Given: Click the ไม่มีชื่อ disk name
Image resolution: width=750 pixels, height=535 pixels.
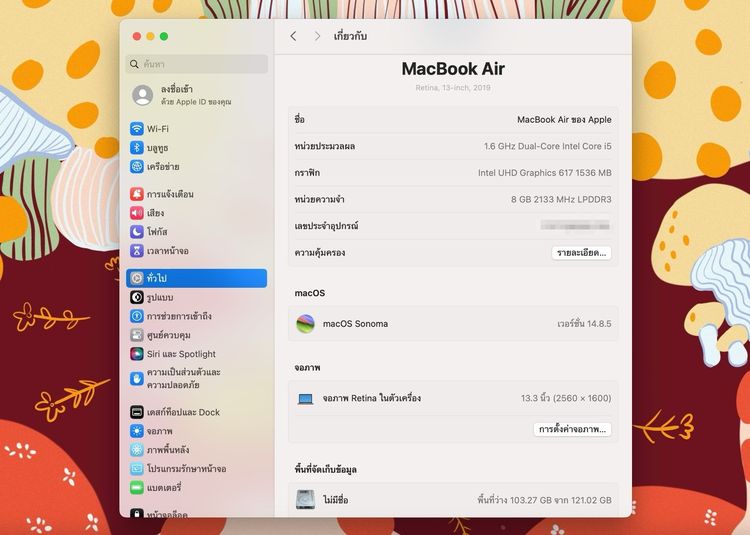Looking at the screenshot, I should tap(335, 500).
